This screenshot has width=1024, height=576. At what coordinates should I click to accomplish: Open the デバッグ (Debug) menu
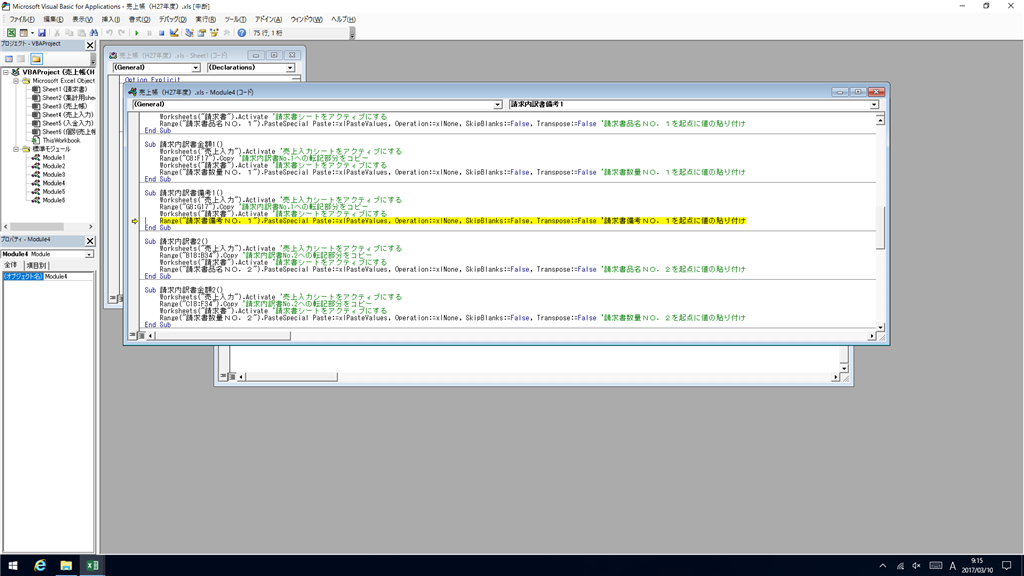pyautogui.click(x=172, y=20)
